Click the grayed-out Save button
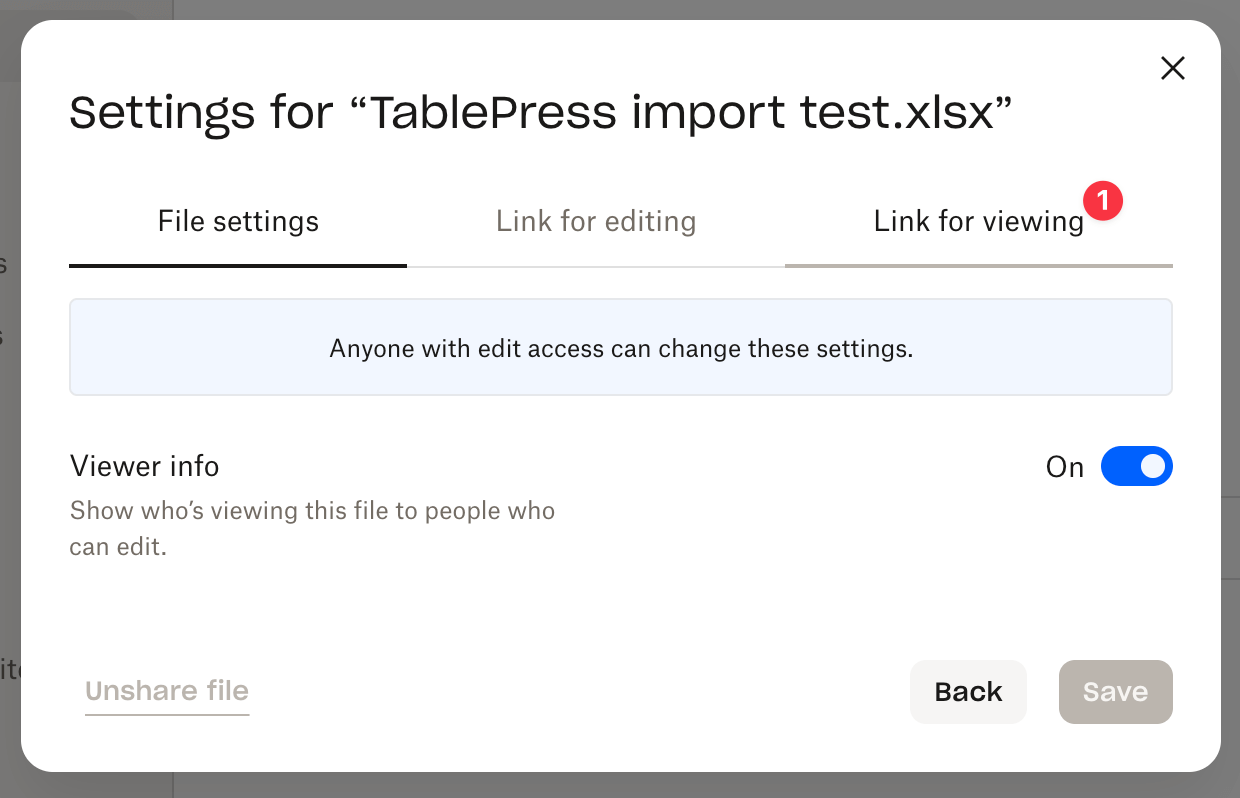 click(x=1115, y=691)
